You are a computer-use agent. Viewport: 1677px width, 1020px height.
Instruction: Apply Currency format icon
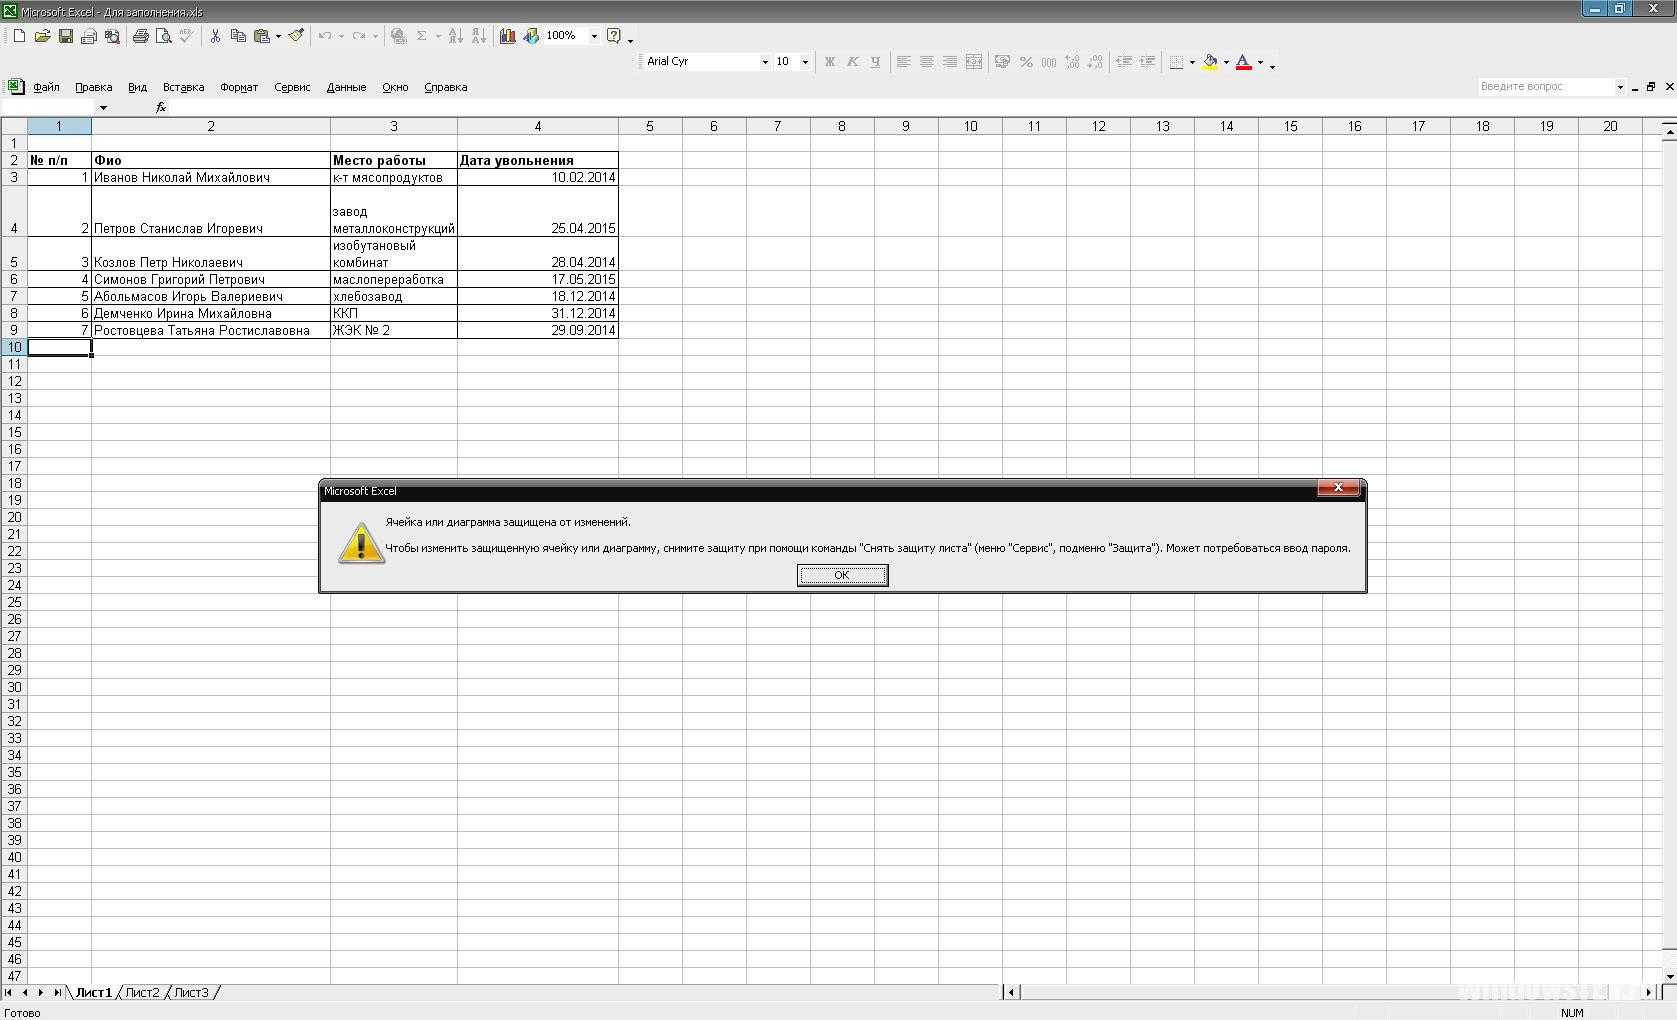[x=1002, y=62]
